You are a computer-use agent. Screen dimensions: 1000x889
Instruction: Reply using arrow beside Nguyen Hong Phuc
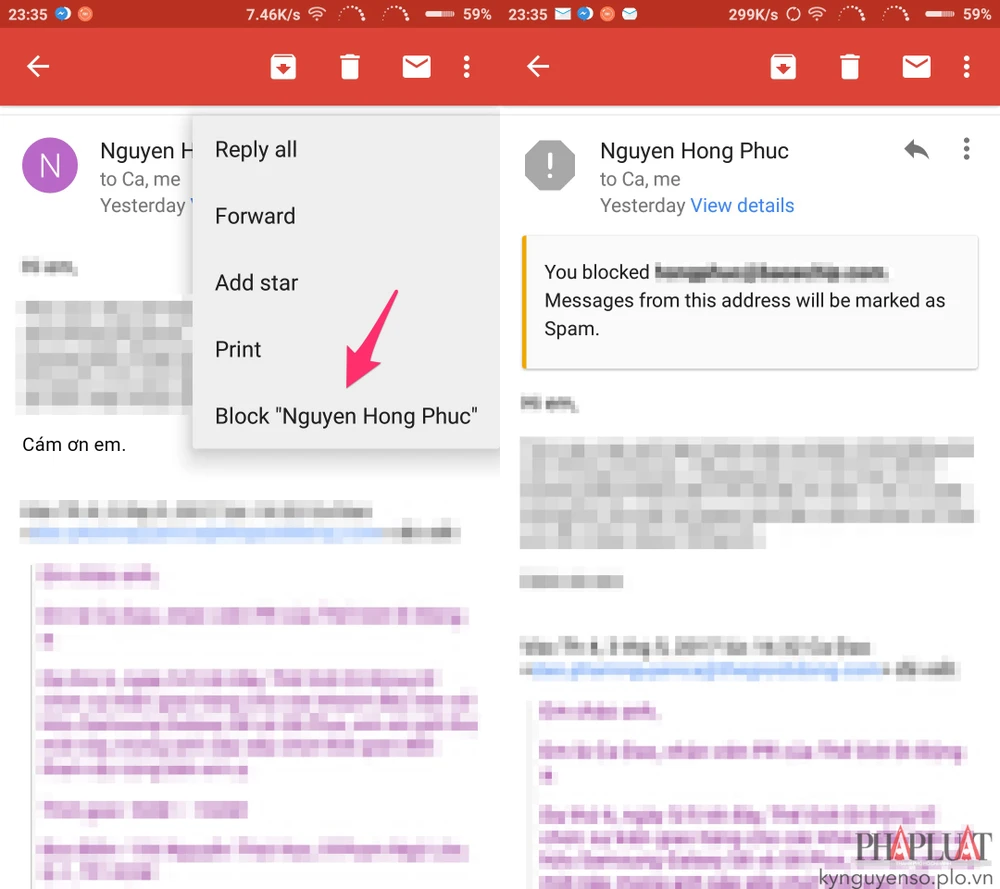(916, 150)
